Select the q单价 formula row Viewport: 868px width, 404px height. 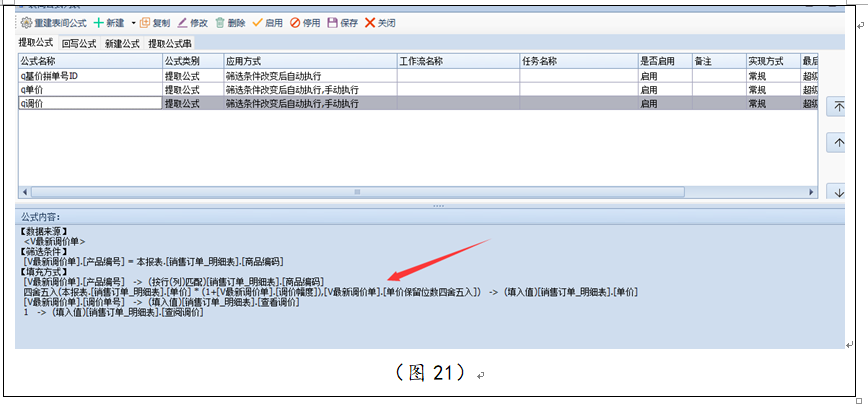click(x=90, y=89)
